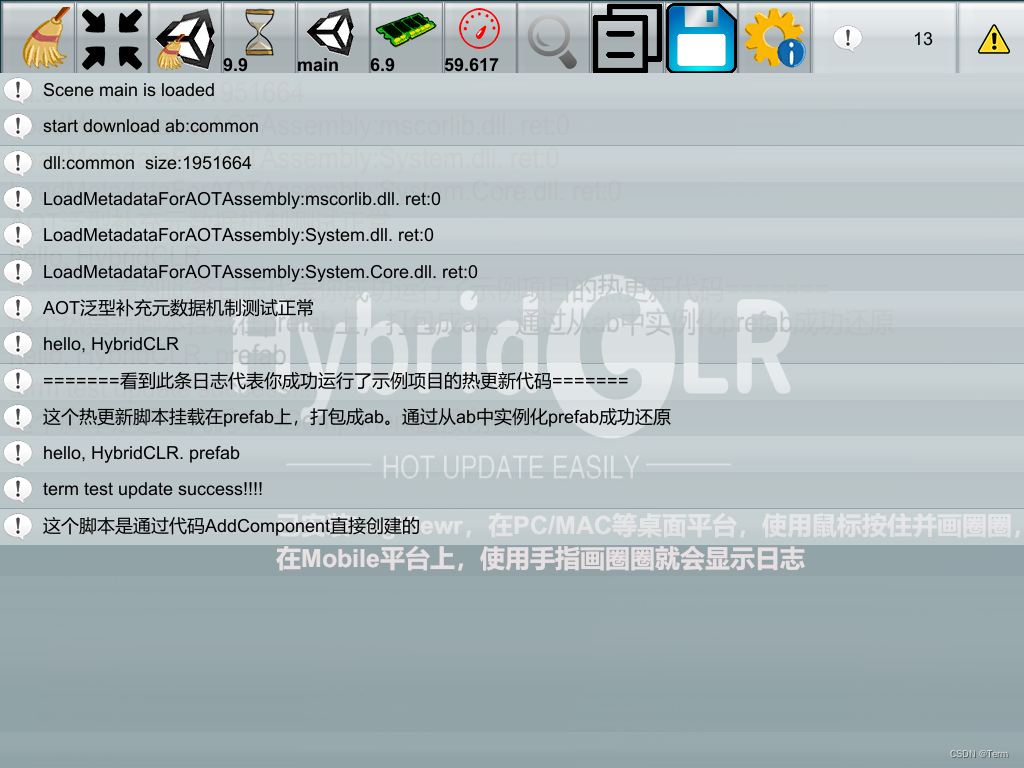Click info icon beside 'term test update success!!!!'
This screenshot has height=768, width=1024.
tap(18, 489)
